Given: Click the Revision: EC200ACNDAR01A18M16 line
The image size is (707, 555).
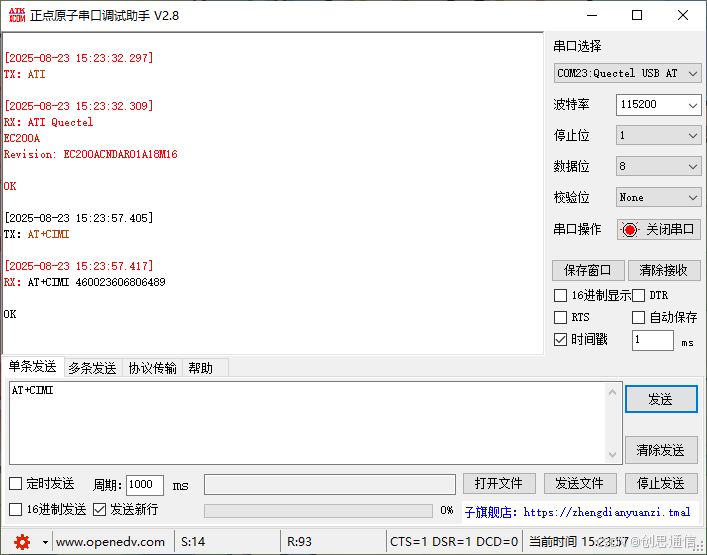Looking at the screenshot, I should [91, 155].
